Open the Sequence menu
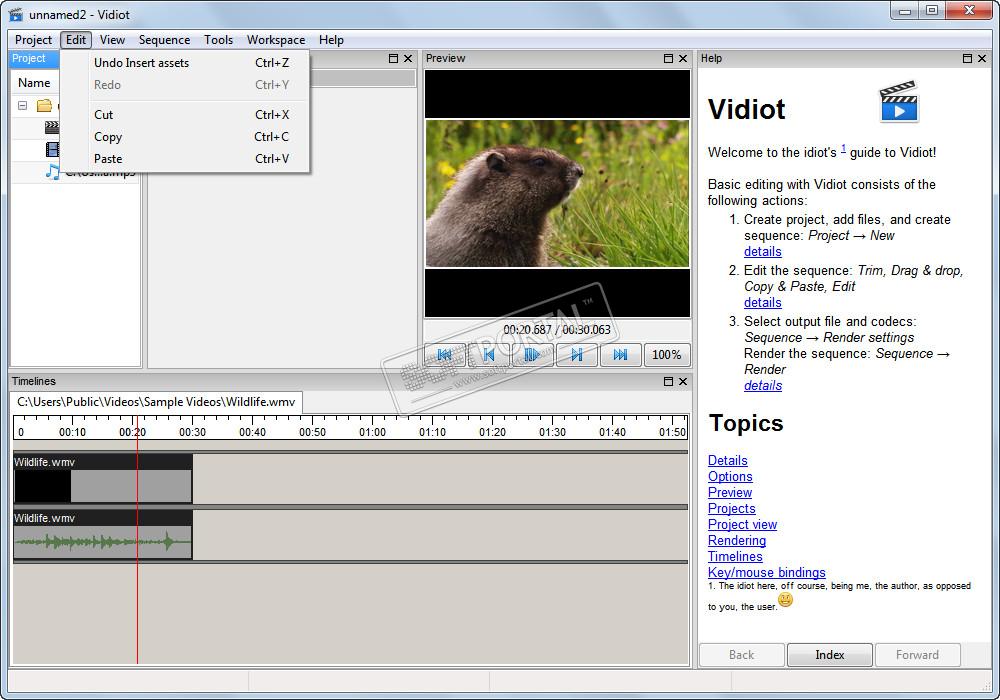This screenshot has width=1000, height=700. [x=164, y=40]
